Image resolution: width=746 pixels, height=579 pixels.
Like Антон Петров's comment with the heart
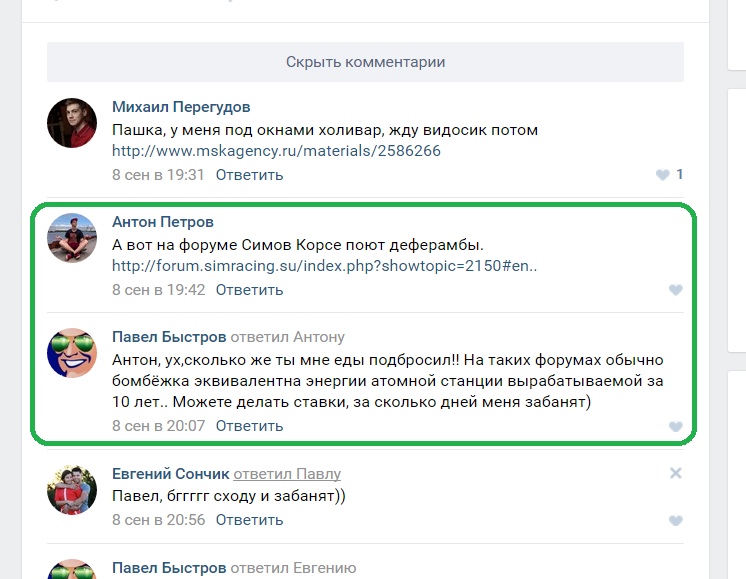(x=675, y=290)
